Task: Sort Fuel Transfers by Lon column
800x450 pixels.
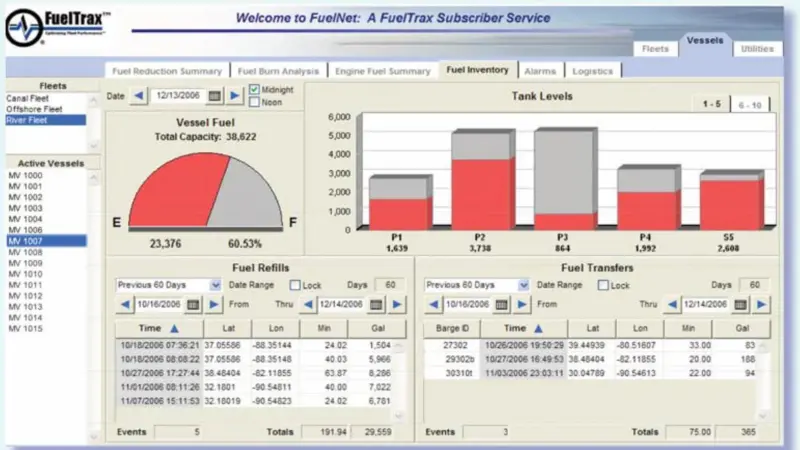Action: click(640, 329)
